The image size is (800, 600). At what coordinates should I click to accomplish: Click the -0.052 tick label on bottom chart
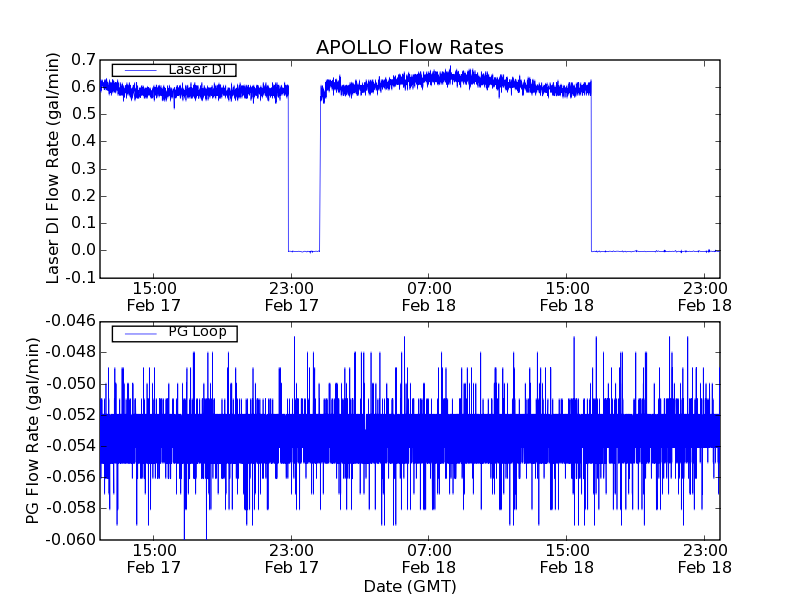tap(70, 415)
